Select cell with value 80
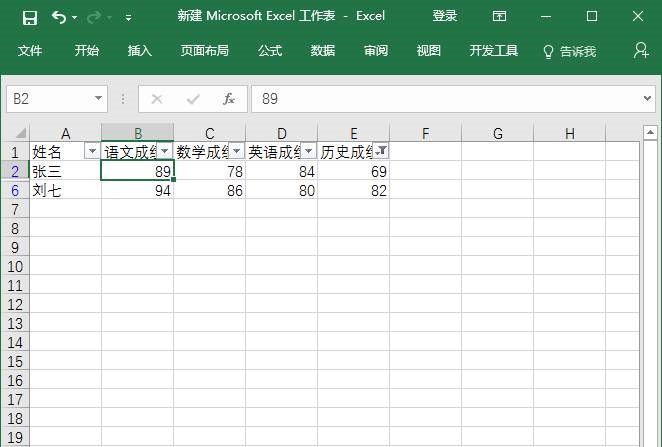The image size is (662, 447). click(282, 190)
